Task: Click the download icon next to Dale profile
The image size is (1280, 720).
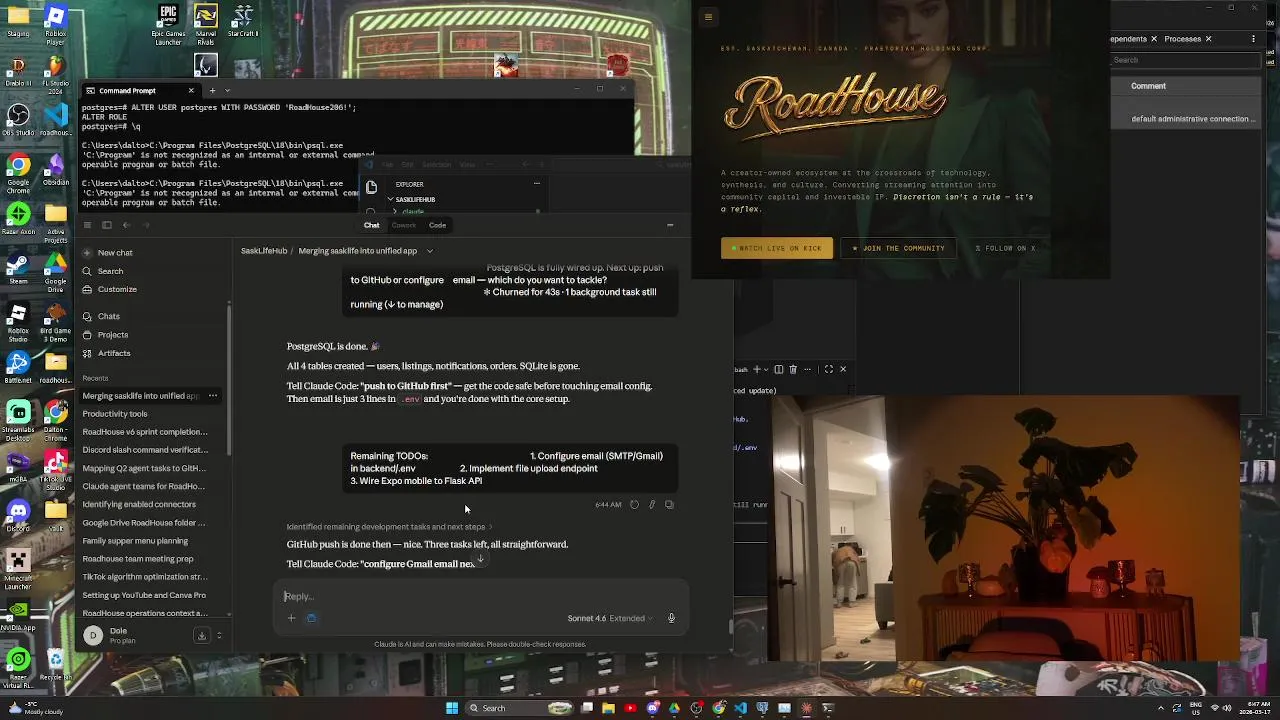Action: point(201,635)
